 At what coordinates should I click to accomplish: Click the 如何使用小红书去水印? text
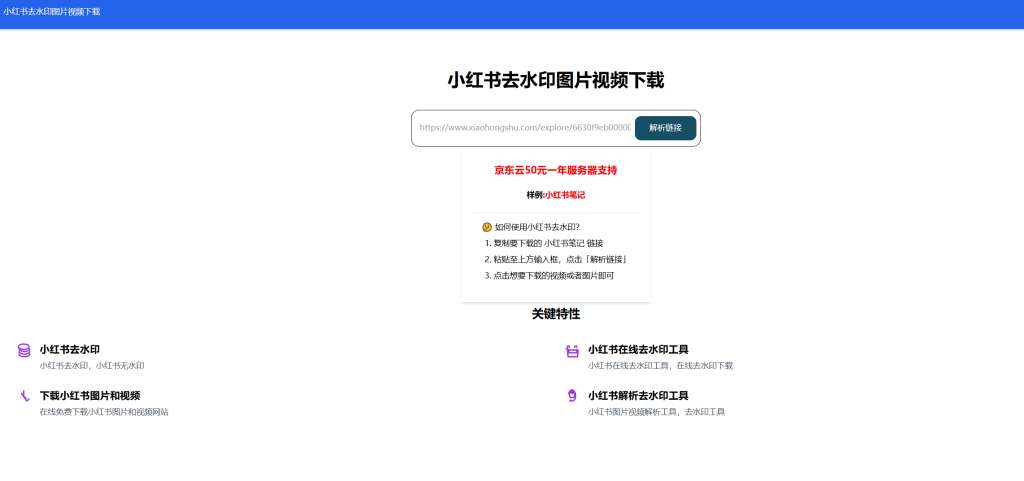tap(537, 227)
